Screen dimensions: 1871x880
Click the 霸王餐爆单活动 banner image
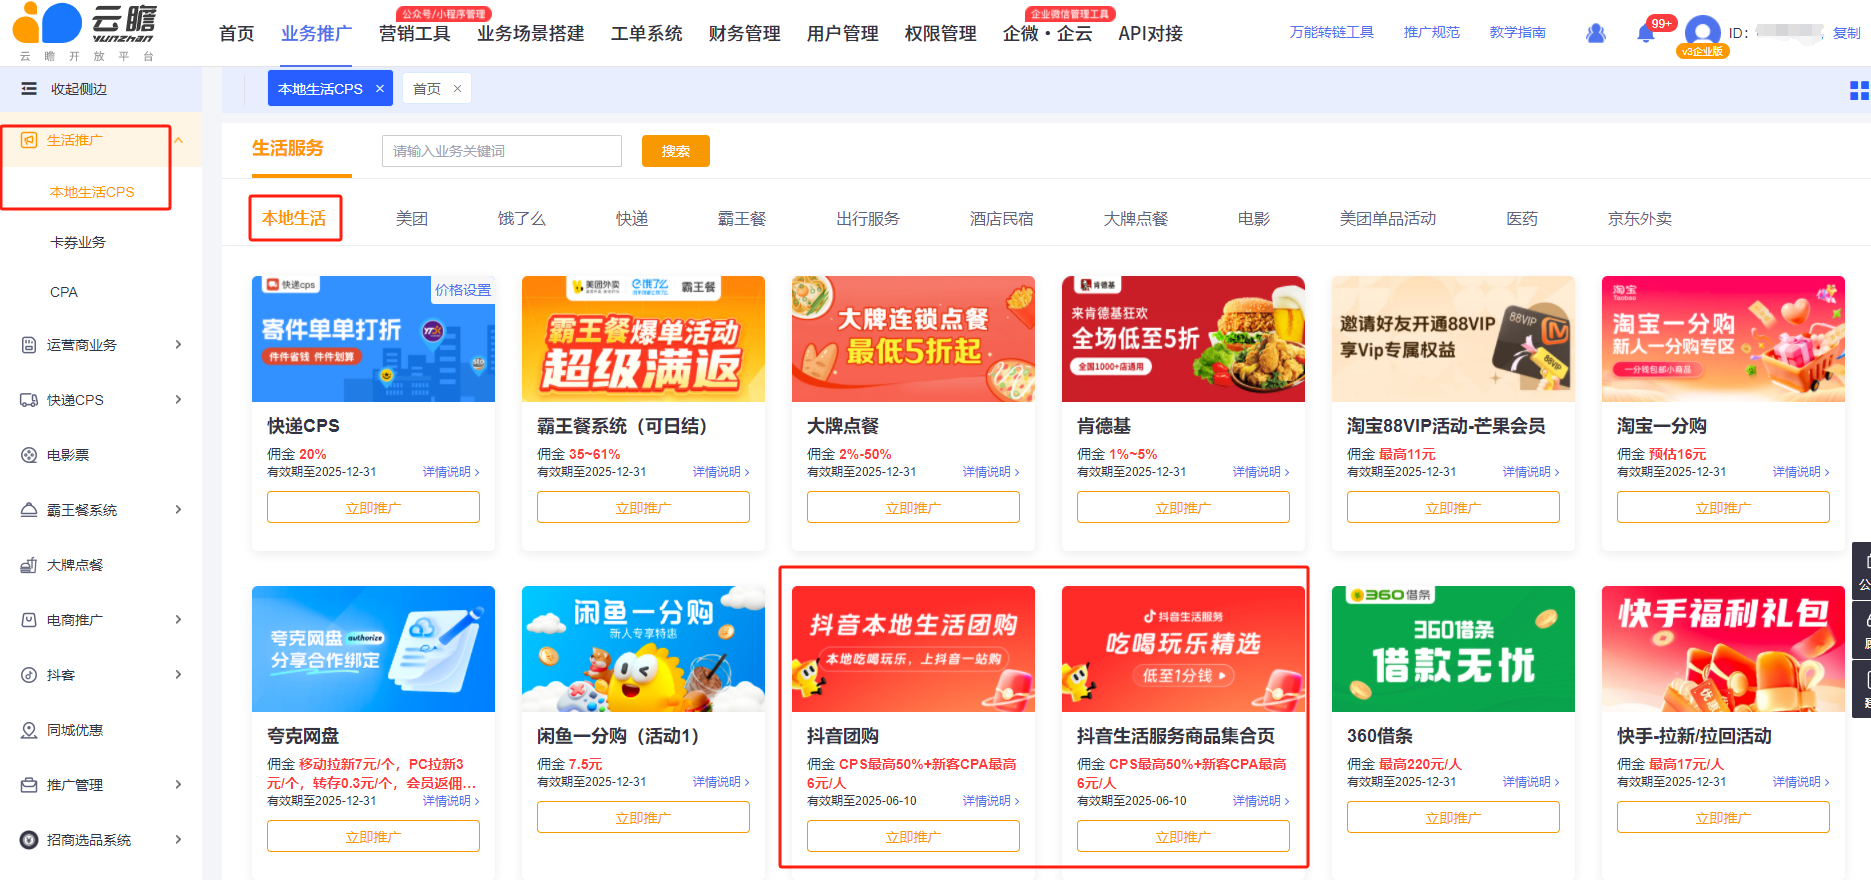tap(643, 339)
